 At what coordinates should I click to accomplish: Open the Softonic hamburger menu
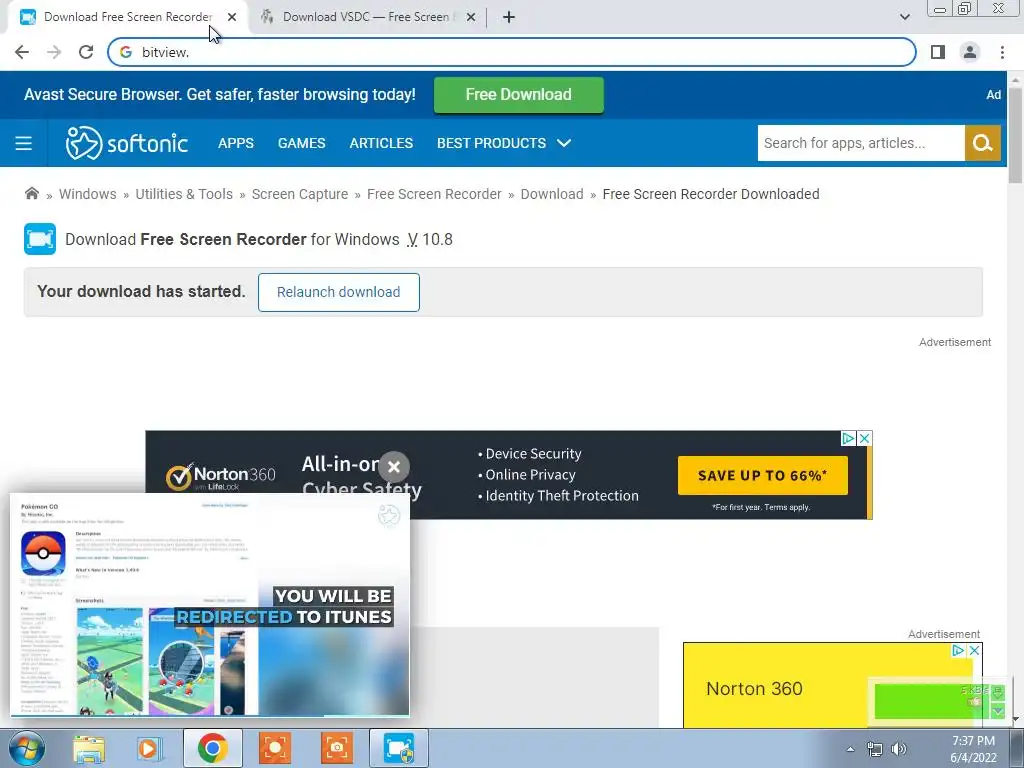pyautogui.click(x=24, y=143)
